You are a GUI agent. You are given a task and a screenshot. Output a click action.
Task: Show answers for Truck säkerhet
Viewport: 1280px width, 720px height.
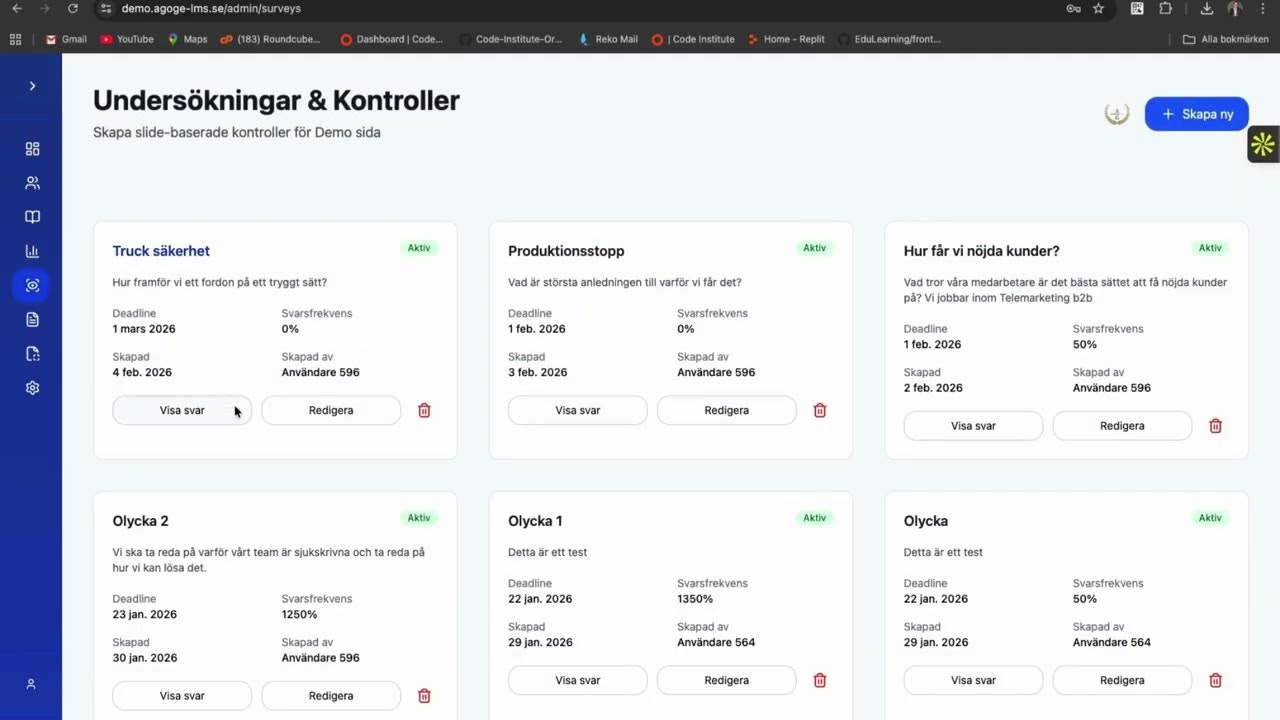click(x=182, y=411)
